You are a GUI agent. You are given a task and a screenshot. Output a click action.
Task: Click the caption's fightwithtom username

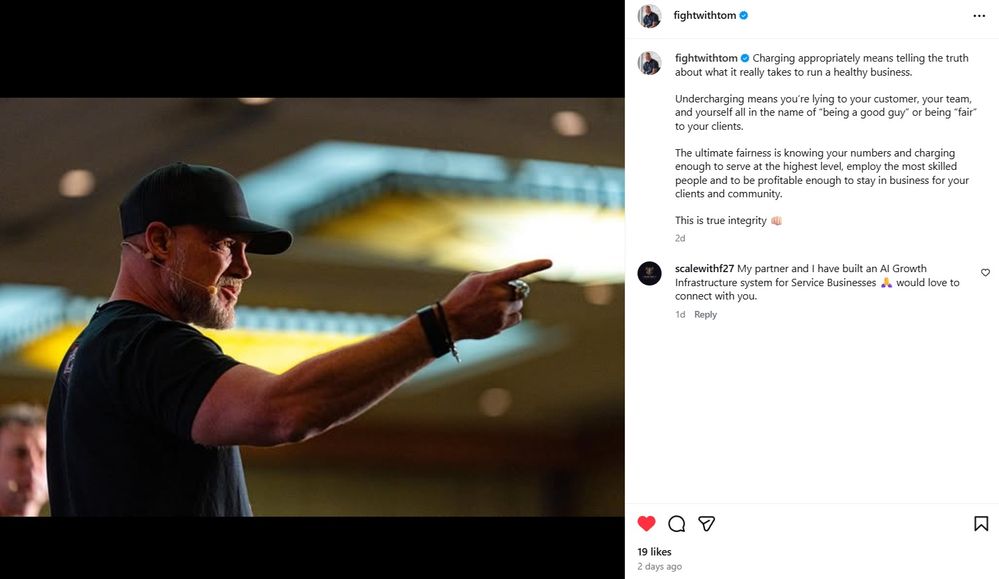point(706,59)
